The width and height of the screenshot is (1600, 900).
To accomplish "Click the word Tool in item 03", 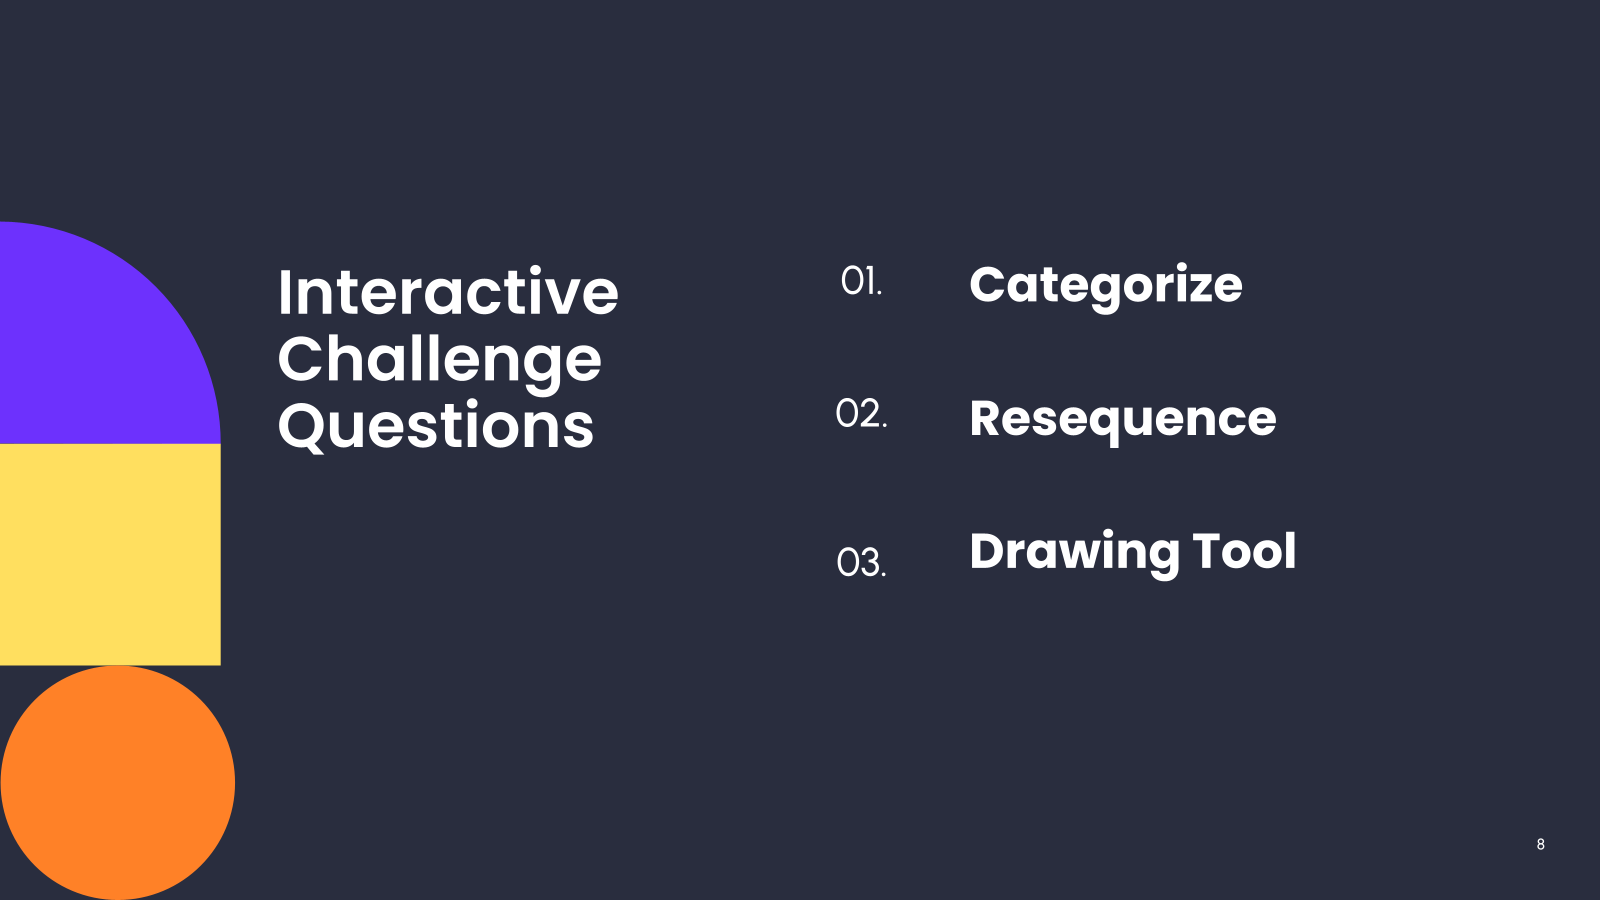I will coord(1245,551).
